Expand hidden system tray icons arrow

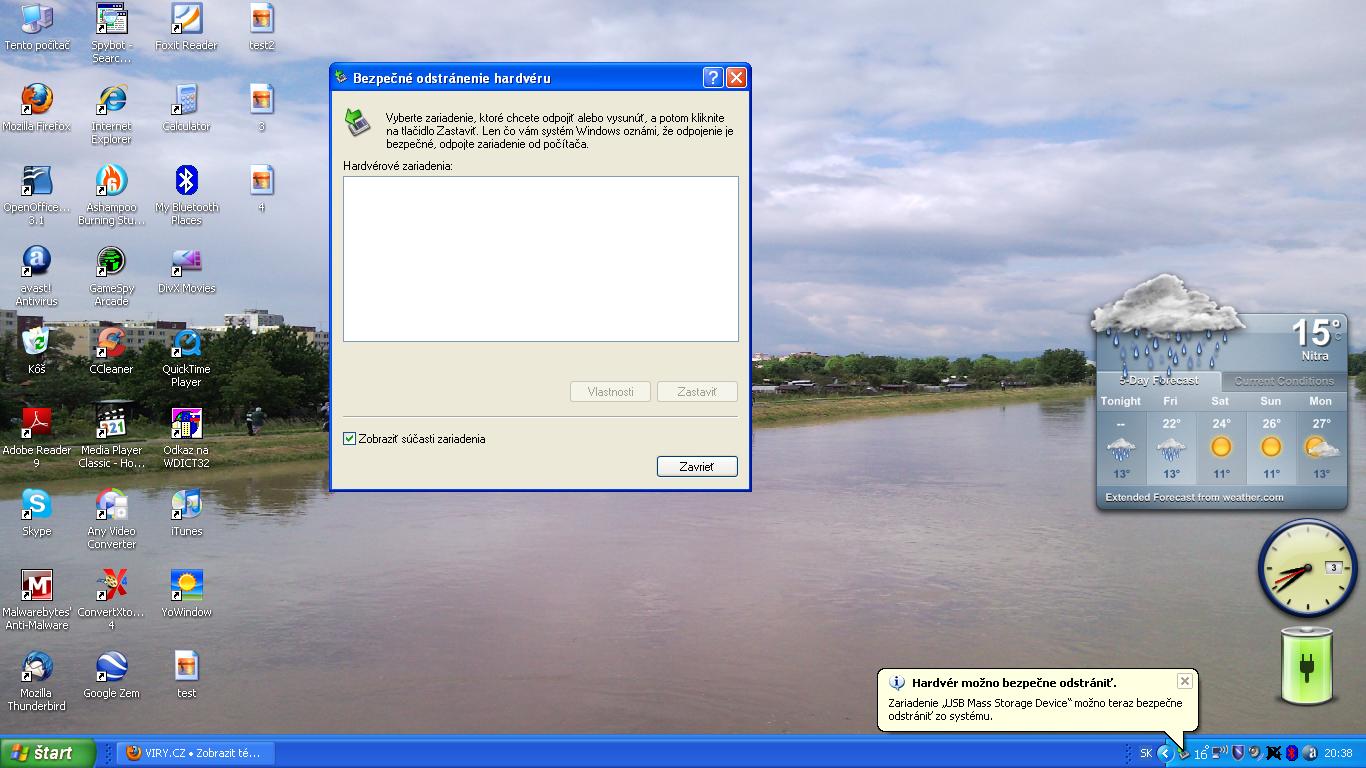coord(1165,753)
